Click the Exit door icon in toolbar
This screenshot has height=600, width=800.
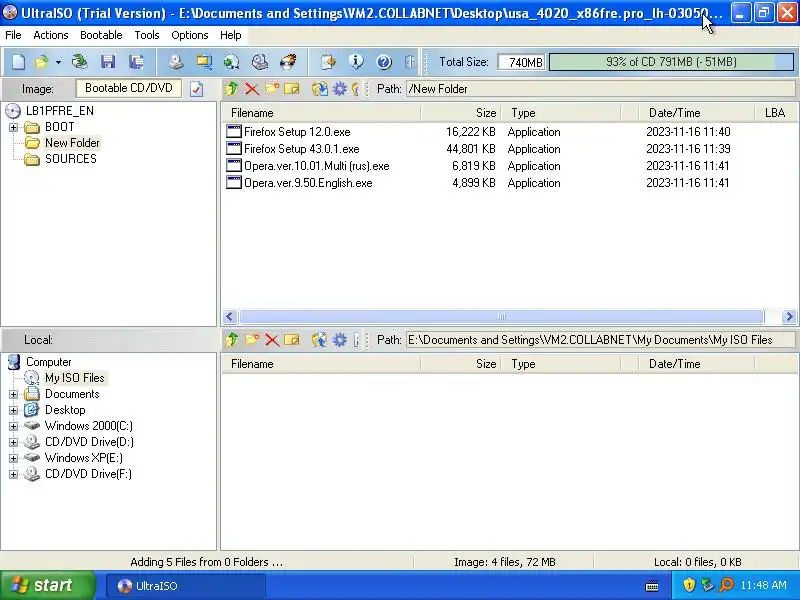coord(410,62)
